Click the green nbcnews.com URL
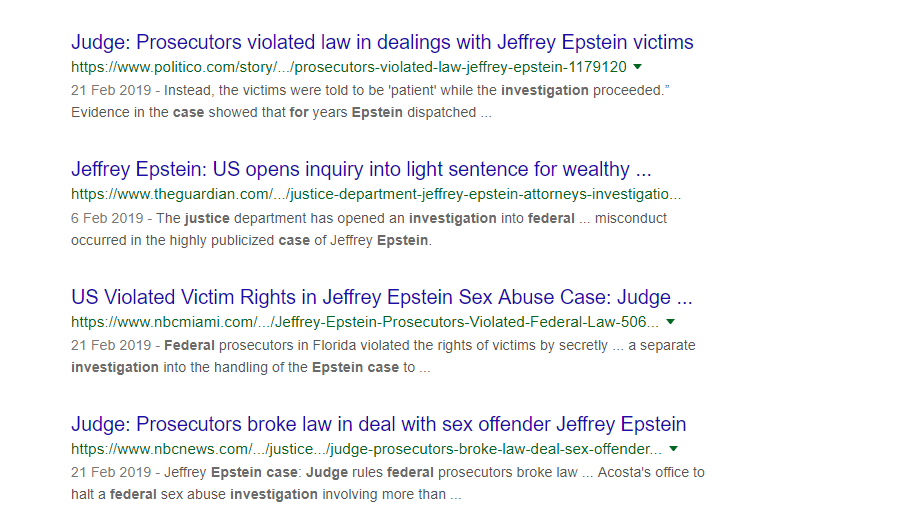 pyautogui.click(x=366, y=449)
